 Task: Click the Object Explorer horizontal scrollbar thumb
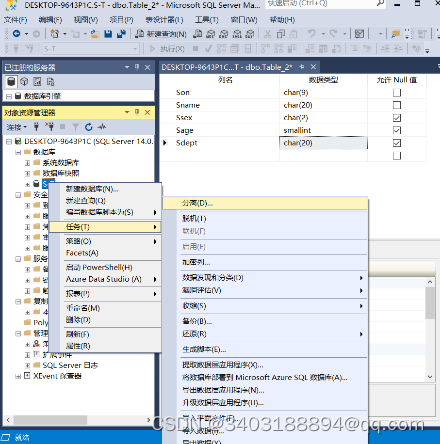[x=50, y=420]
